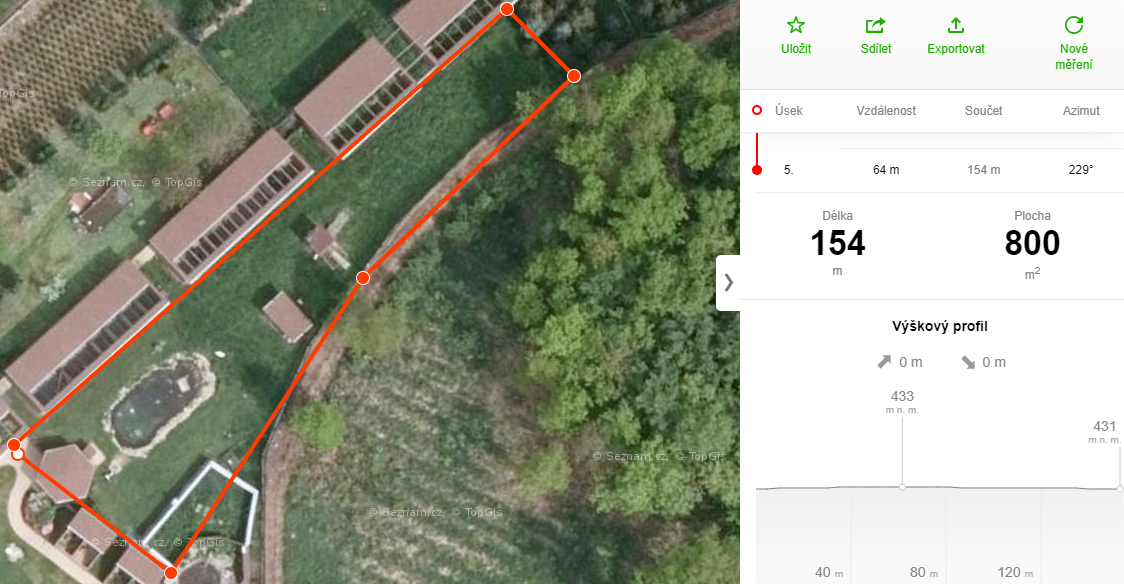Select the 433 m elevation point on the profile
1124x584 pixels.
902,487
